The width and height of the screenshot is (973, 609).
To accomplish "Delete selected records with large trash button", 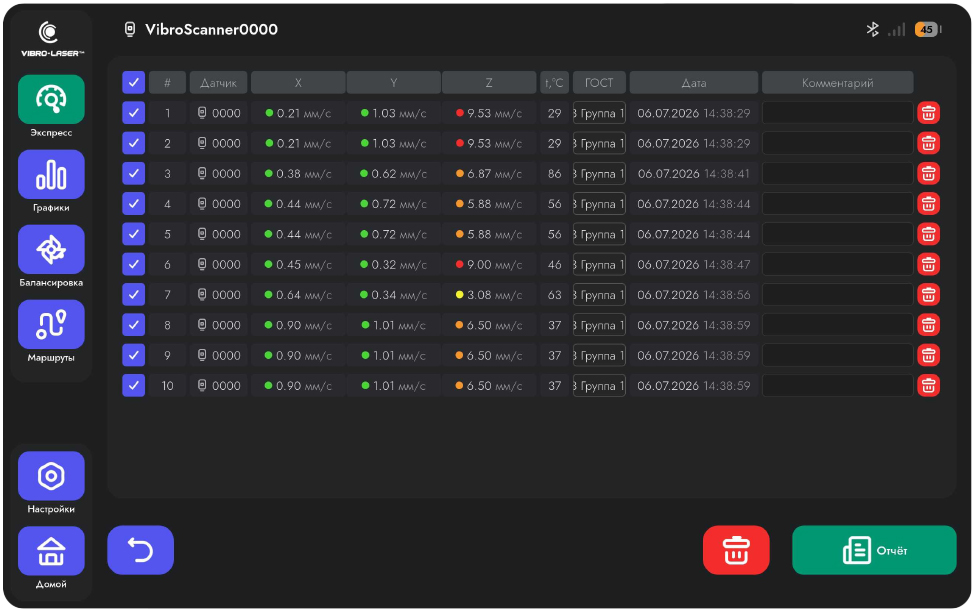I will click(736, 550).
